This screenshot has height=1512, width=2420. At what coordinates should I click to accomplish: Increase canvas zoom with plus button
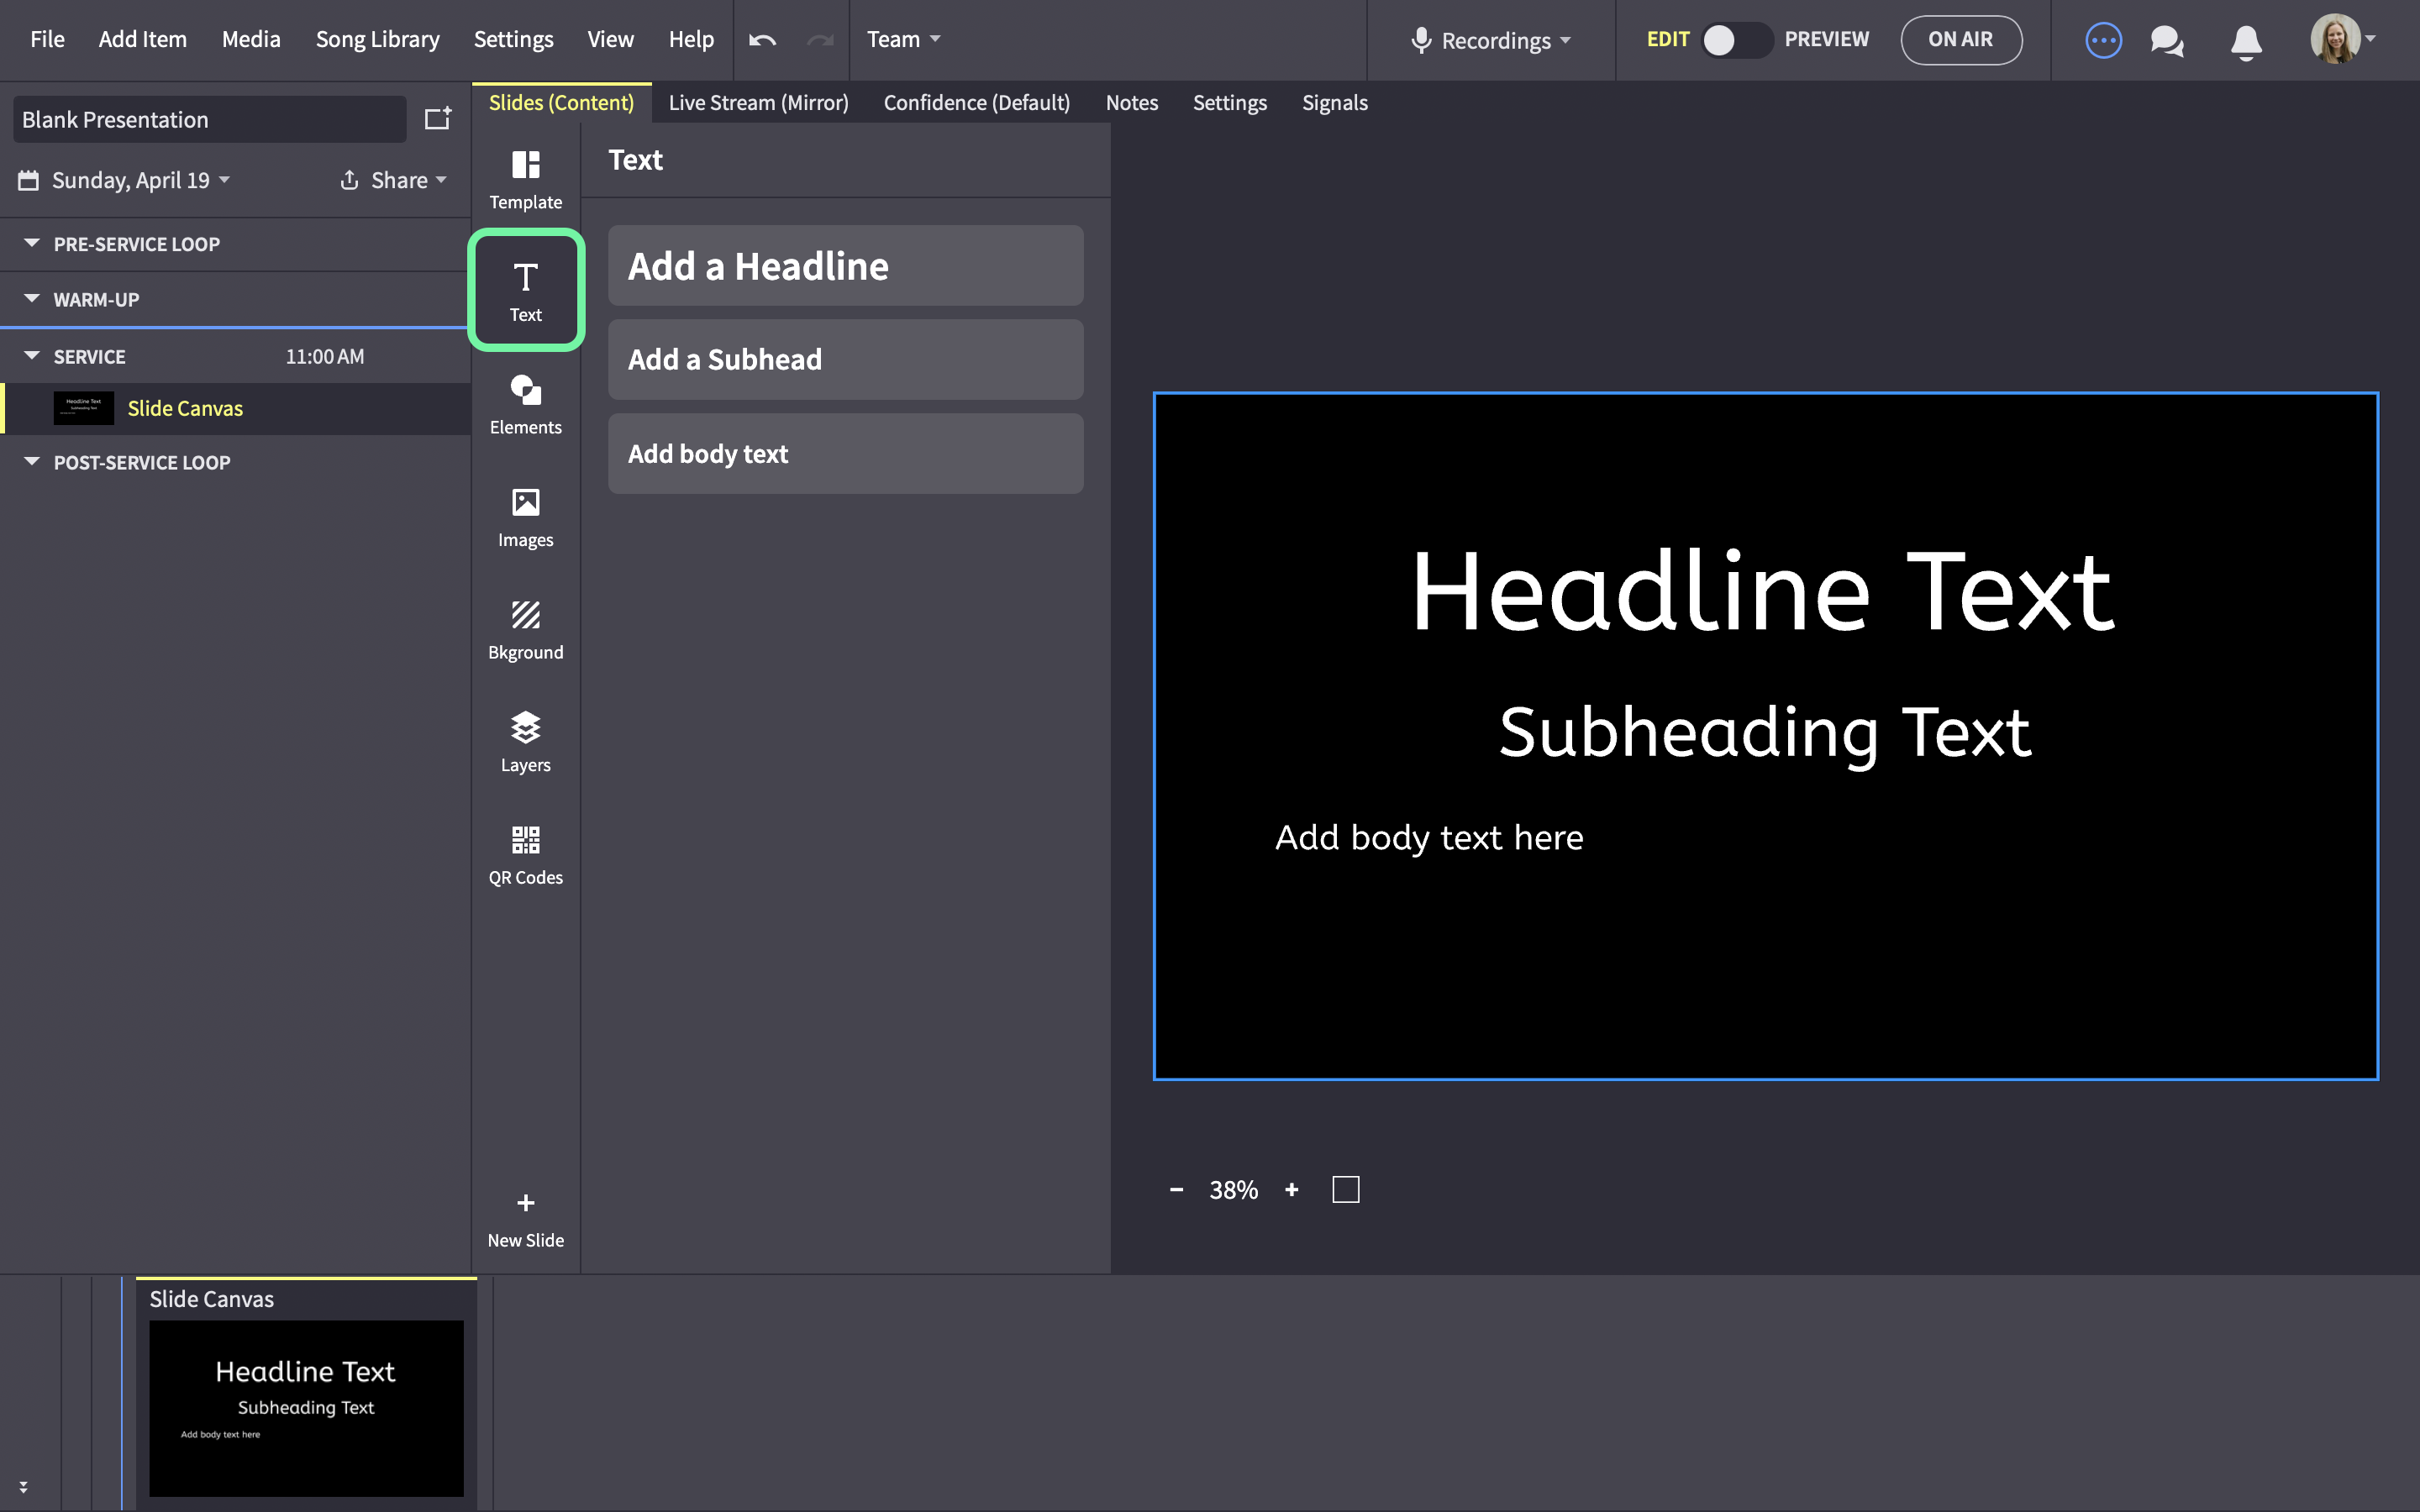1291,1190
